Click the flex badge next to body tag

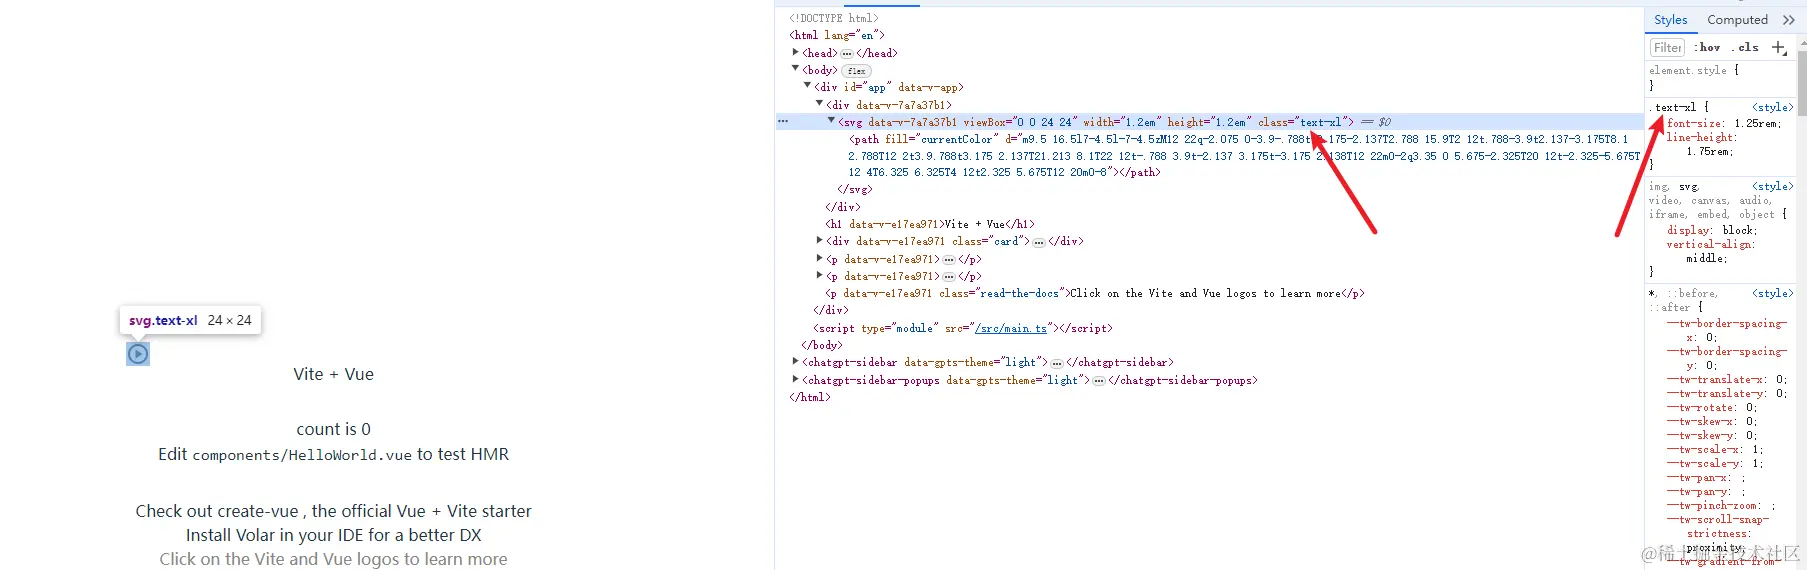[x=857, y=71]
